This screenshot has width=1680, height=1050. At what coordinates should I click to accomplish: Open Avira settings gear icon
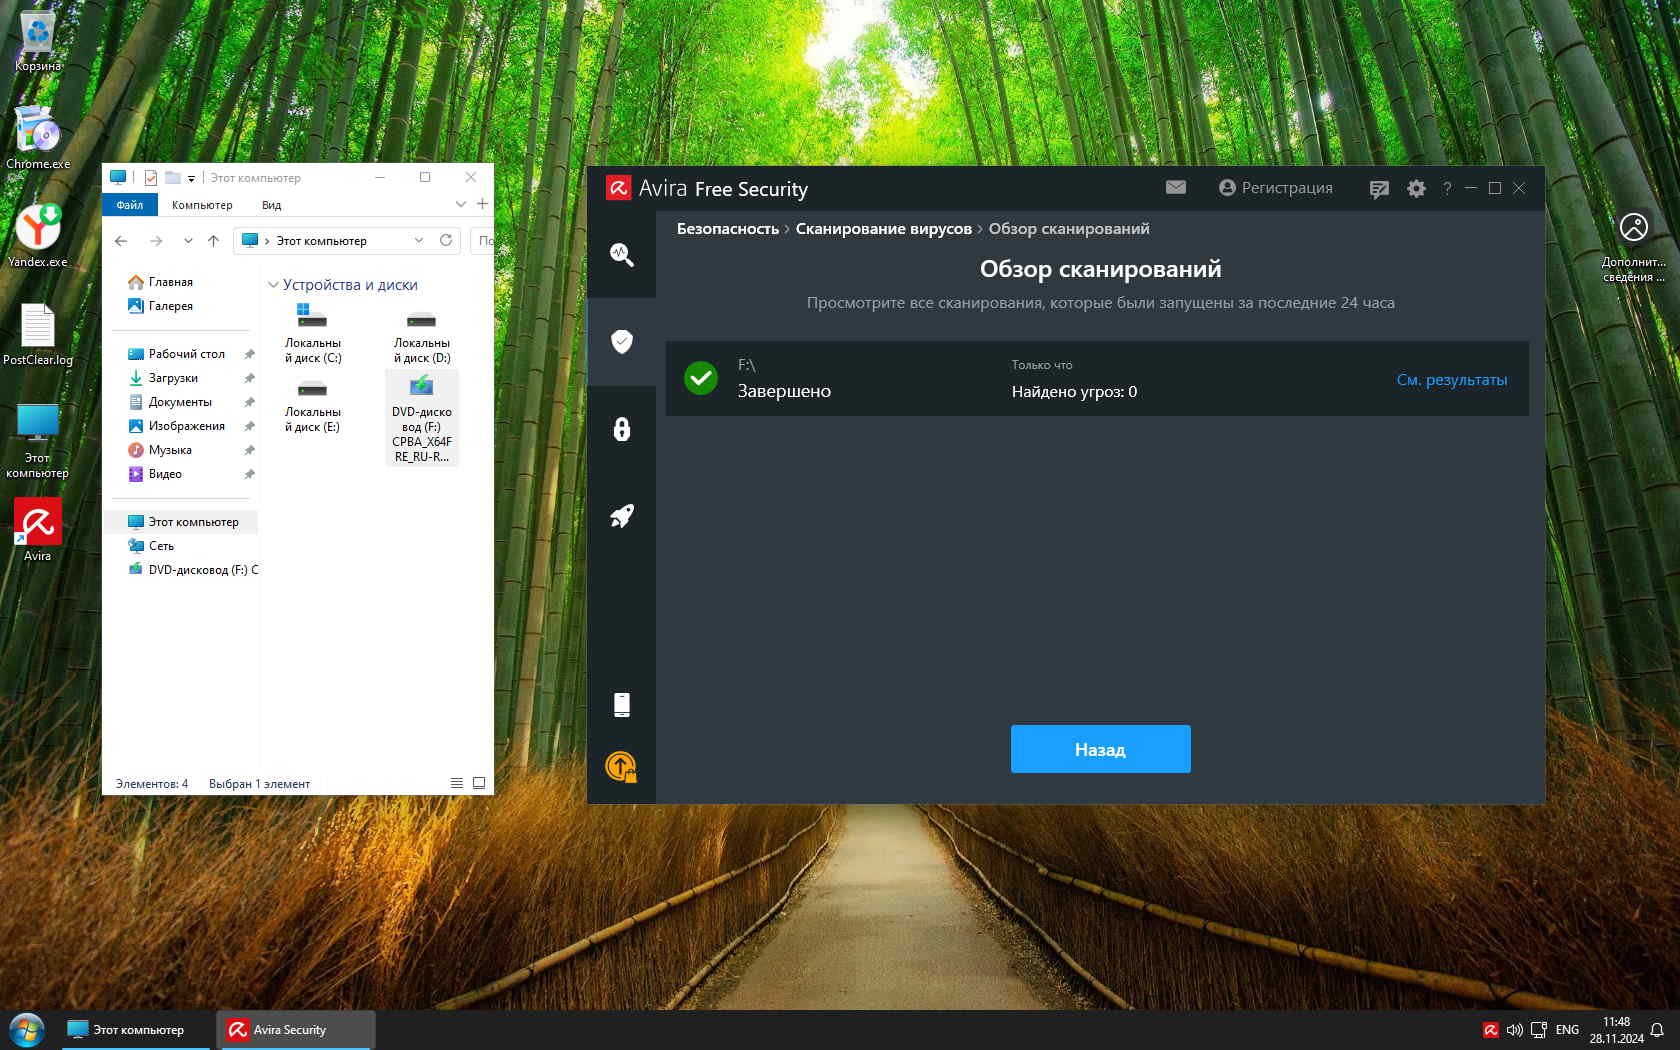click(x=1416, y=189)
